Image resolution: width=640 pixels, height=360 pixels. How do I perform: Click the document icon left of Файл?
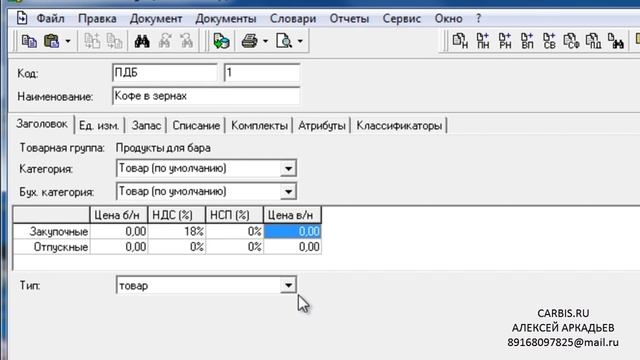pos(22,18)
